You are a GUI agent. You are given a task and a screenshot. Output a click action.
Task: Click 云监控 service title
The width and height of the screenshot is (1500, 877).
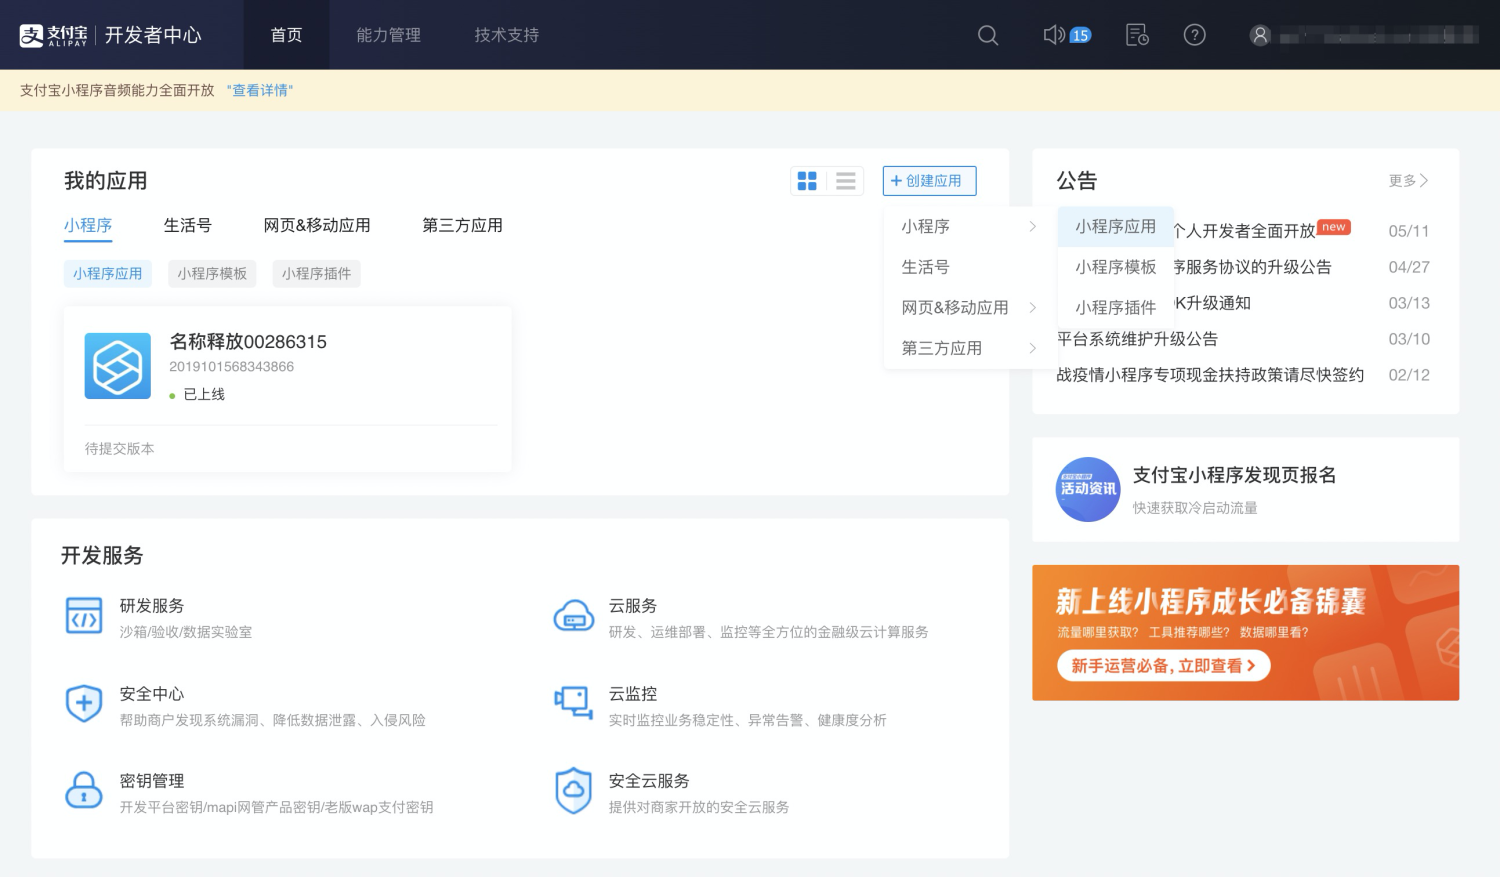633,694
